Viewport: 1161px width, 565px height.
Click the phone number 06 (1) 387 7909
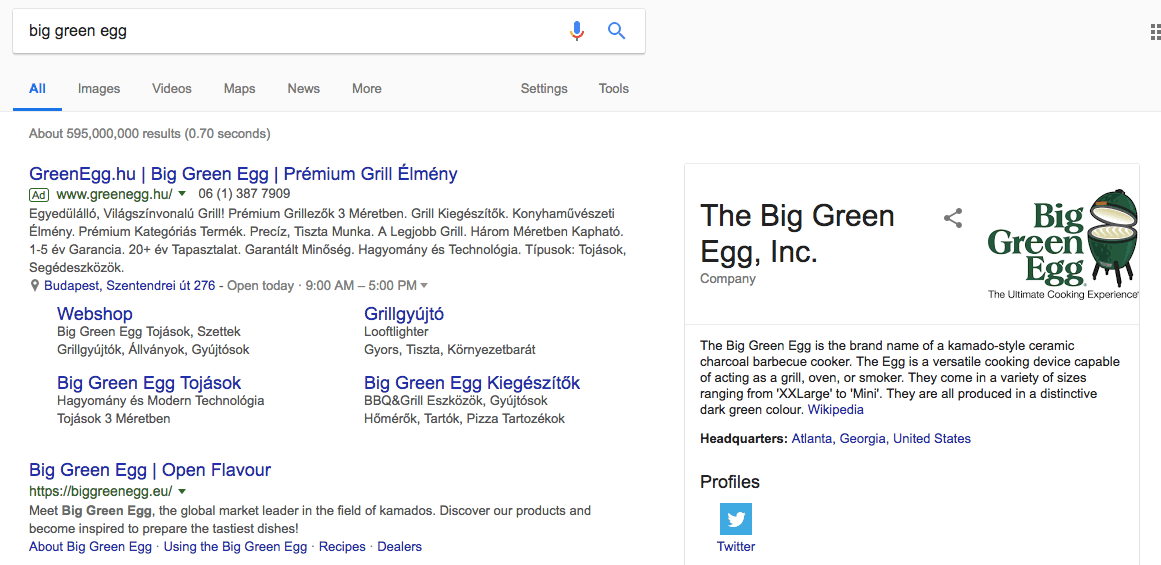click(x=244, y=195)
